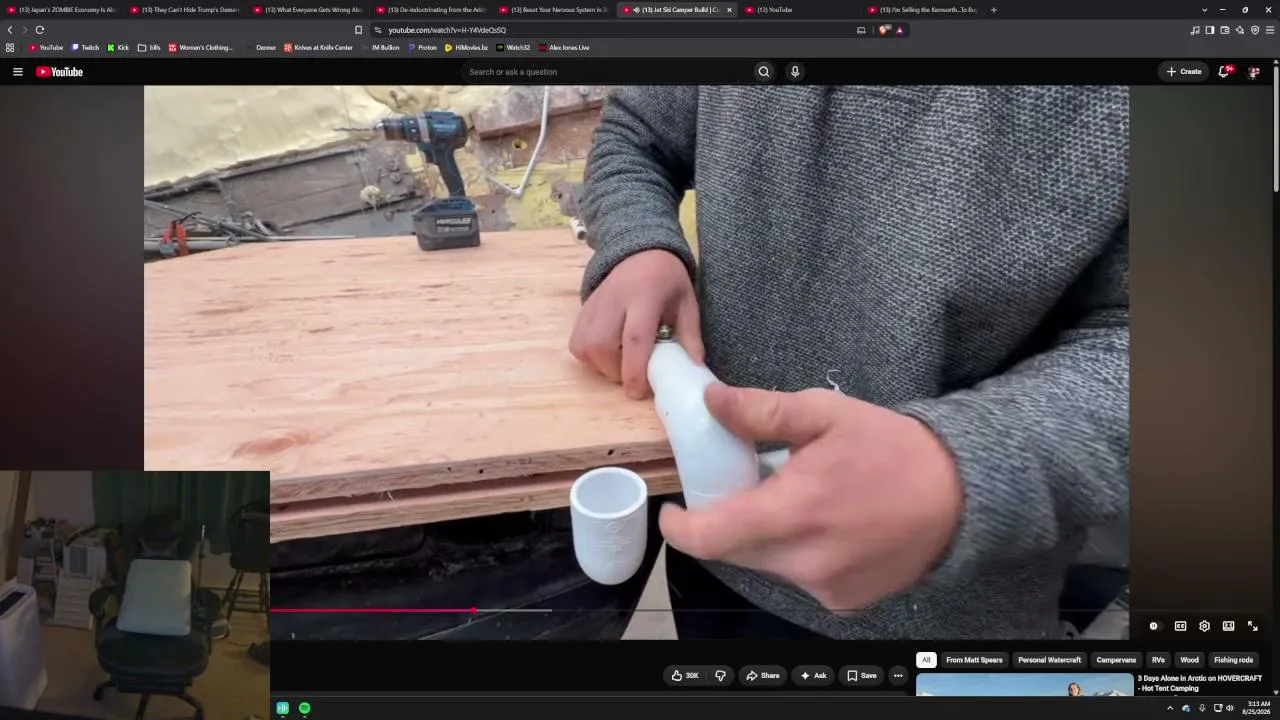Click the video progress bar scrubber
The image size is (1280, 720).
point(473,610)
